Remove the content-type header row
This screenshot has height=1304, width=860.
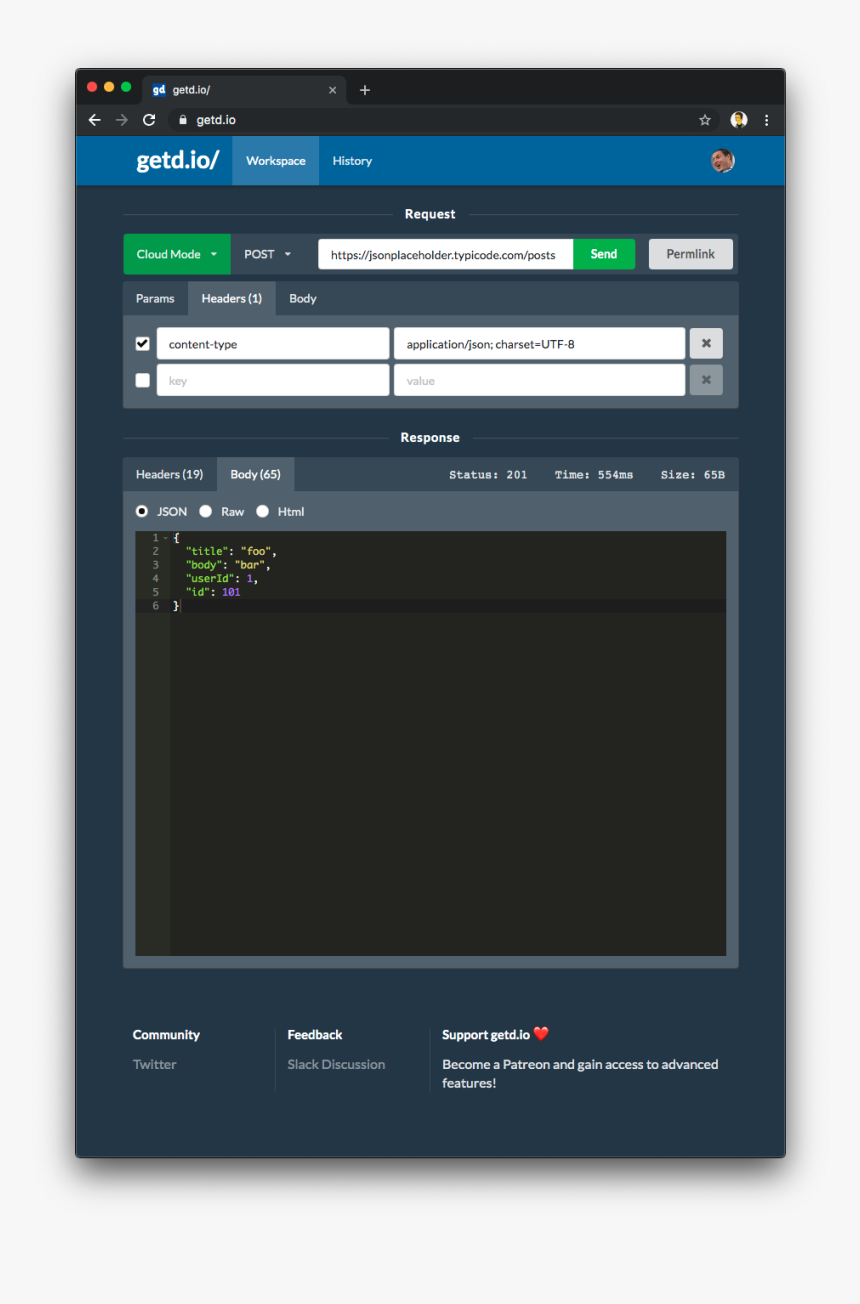[706, 344]
